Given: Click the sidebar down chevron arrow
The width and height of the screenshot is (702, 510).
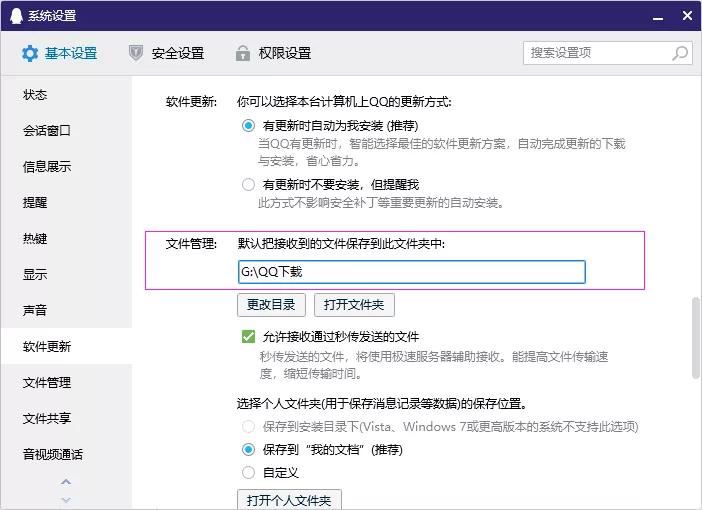Looking at the screenshot, I should [x=66, y=500].
